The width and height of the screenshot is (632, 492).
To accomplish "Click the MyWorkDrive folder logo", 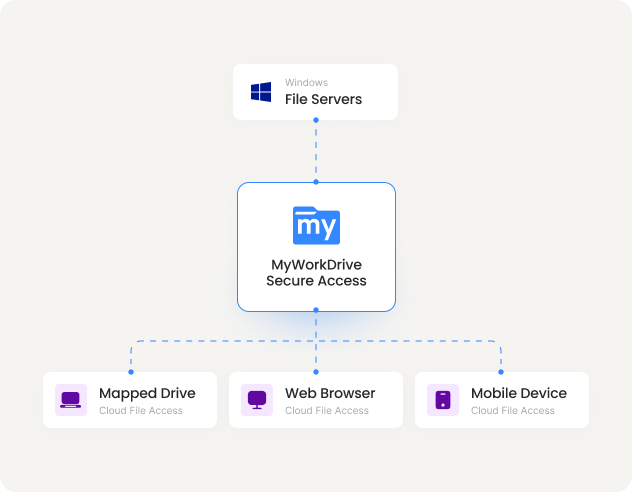I will pos(316,225).
